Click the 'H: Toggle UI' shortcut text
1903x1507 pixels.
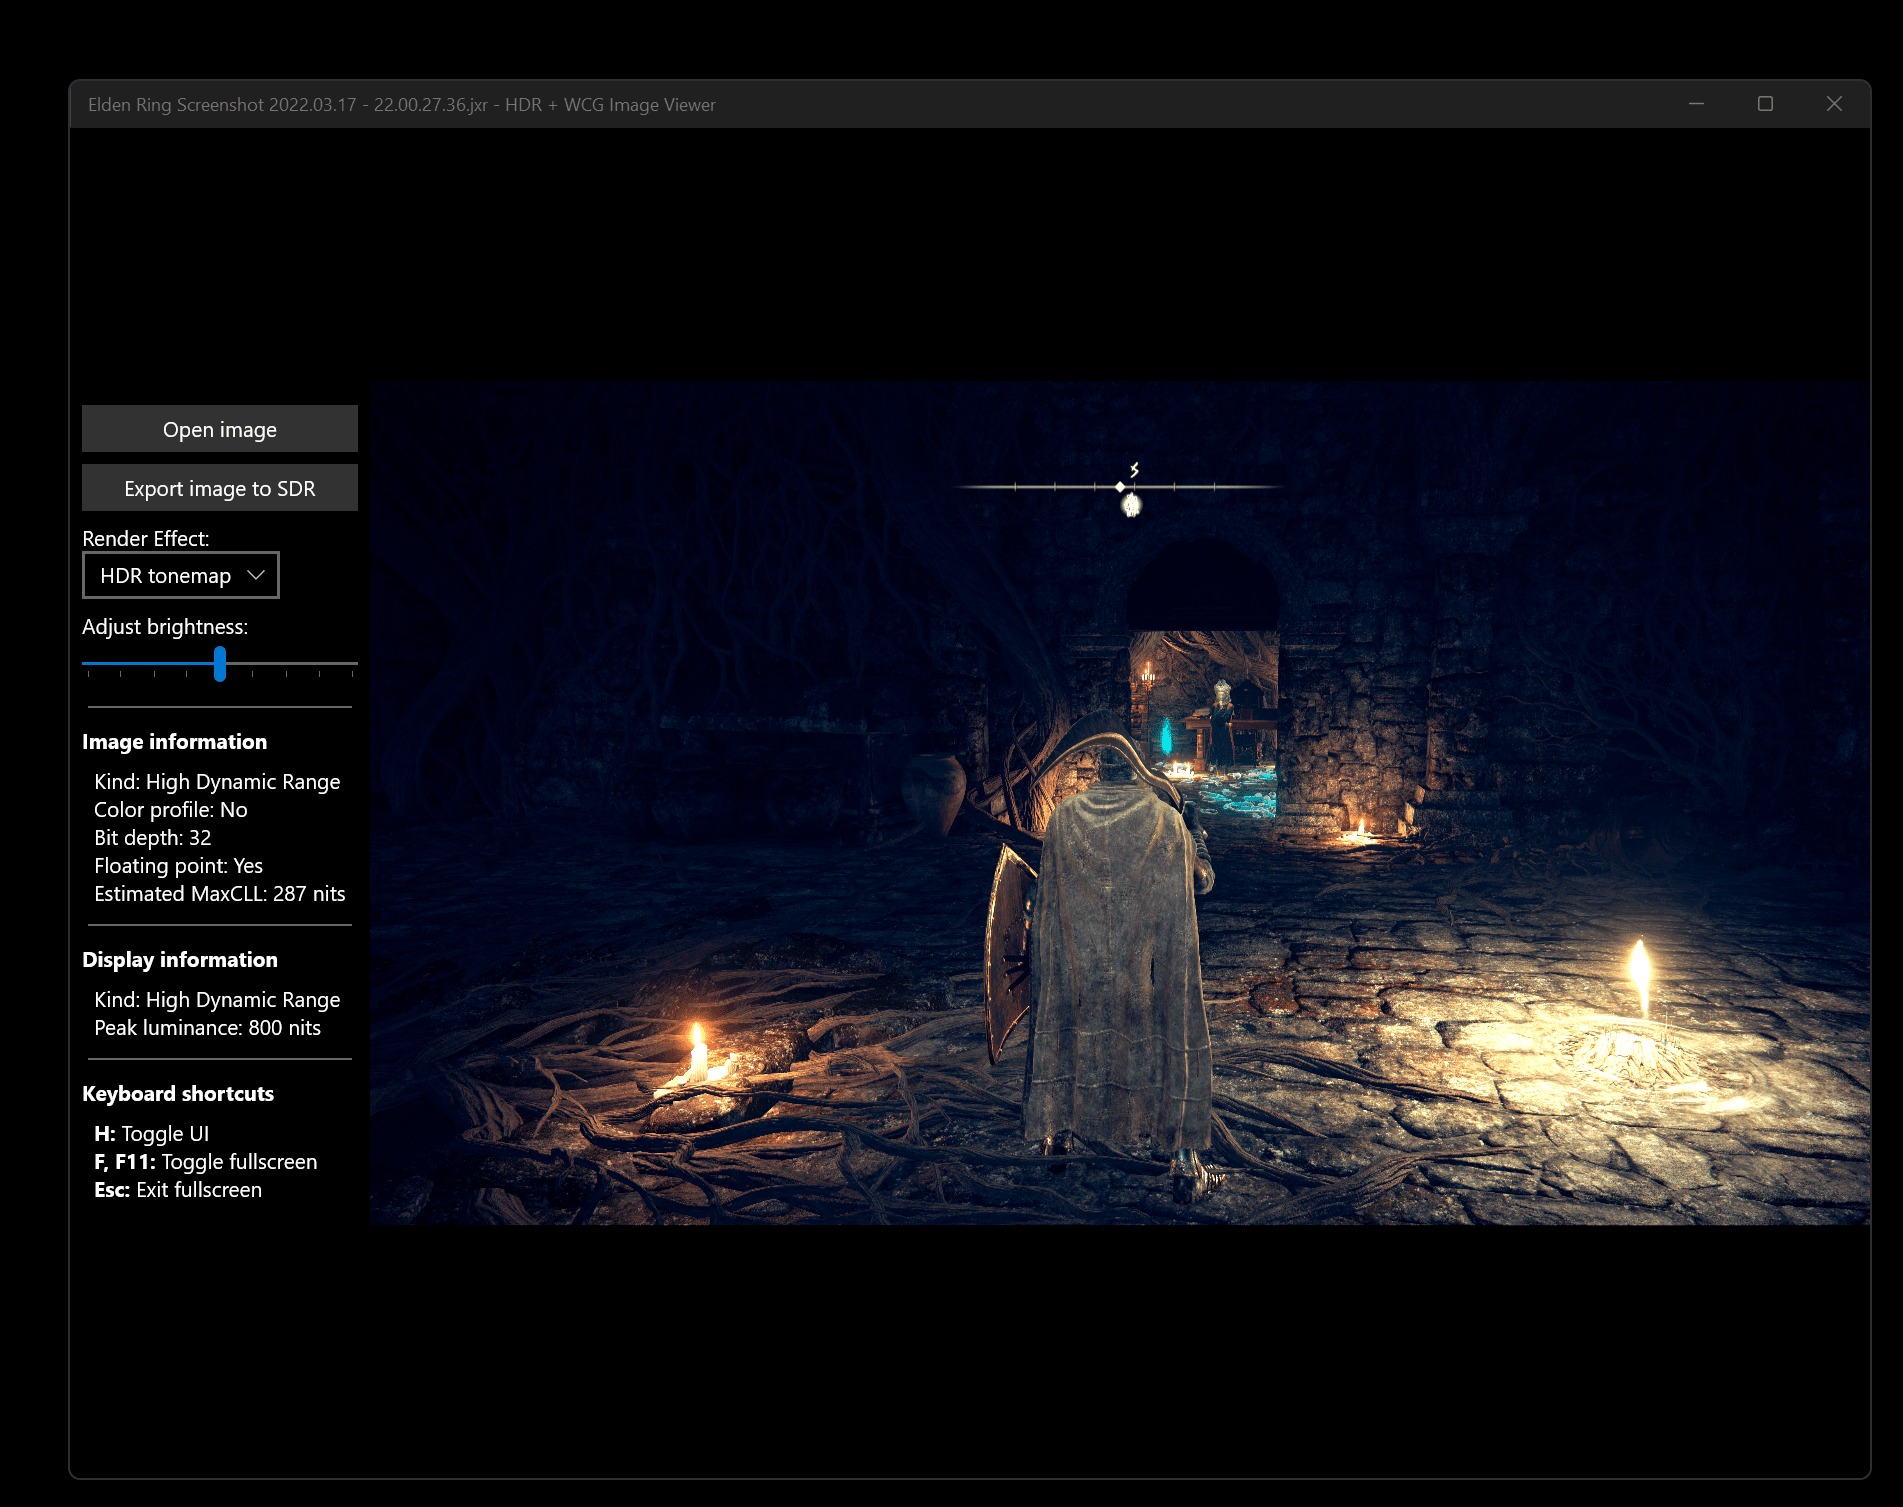click(152, 1133)
